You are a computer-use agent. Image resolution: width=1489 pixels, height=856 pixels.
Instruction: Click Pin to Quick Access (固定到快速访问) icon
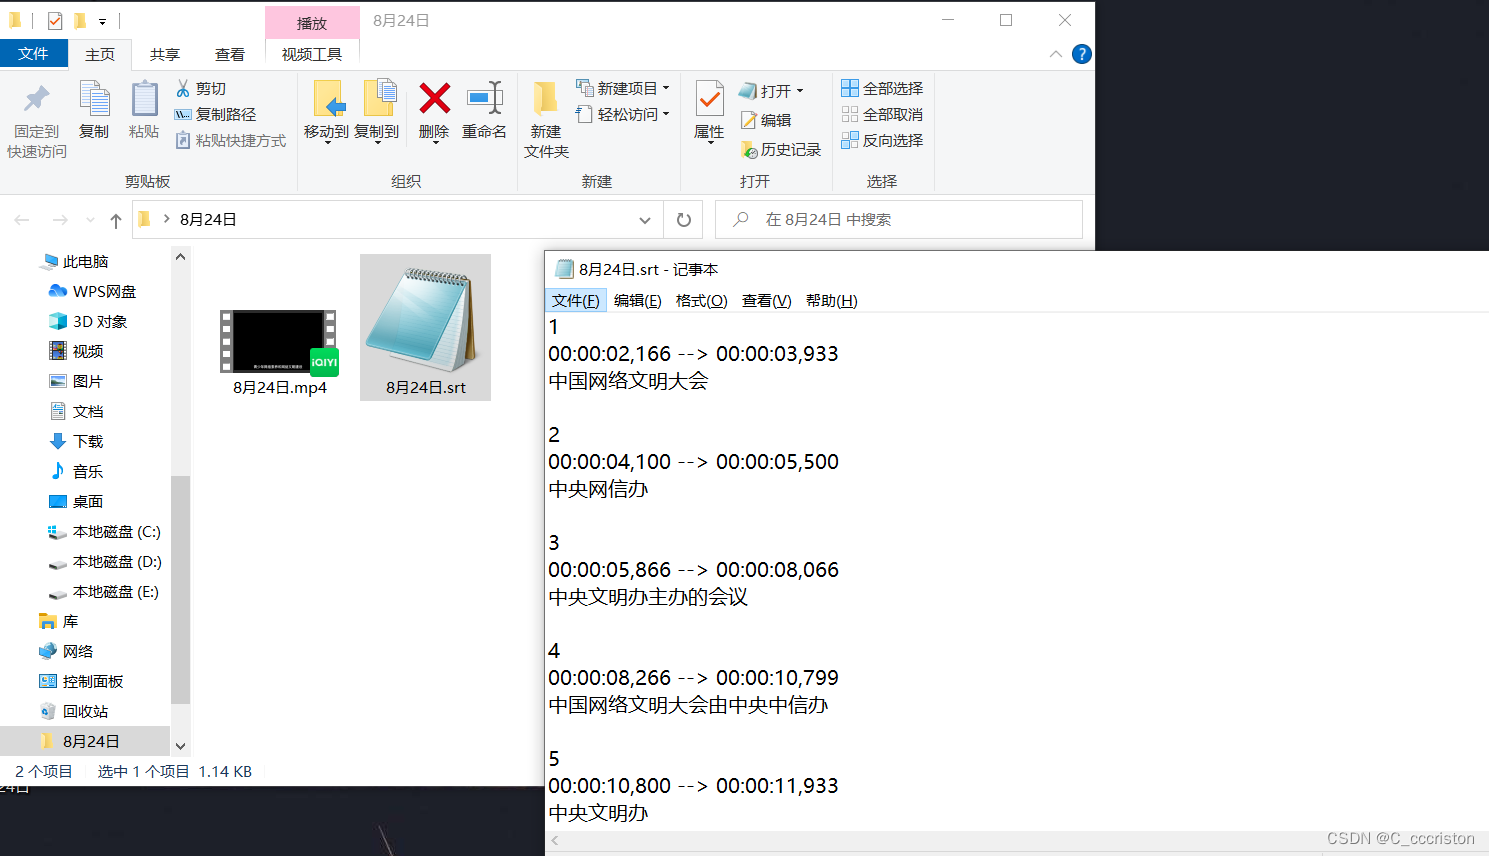tap(37, 99)
